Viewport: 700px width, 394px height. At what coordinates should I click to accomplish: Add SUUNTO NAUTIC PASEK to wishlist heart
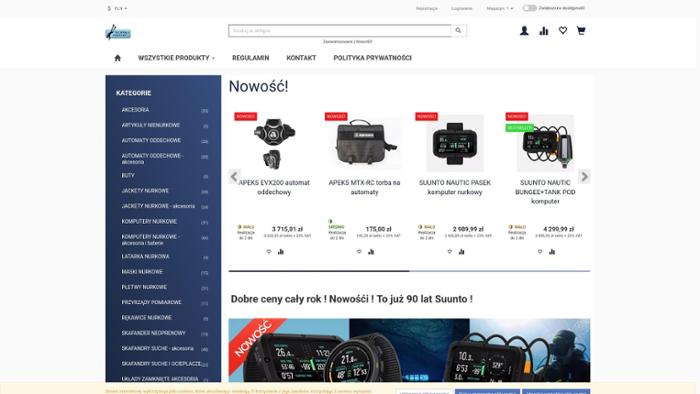click(450, 252)
